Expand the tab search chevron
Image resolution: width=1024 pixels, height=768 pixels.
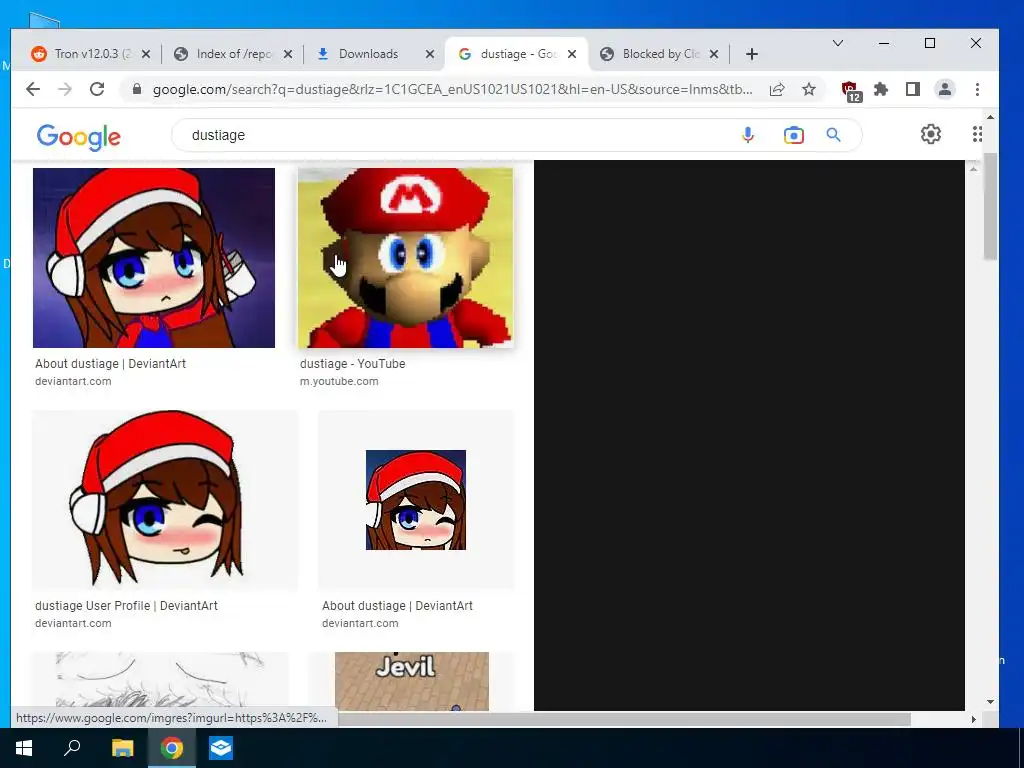click(838, 43)
